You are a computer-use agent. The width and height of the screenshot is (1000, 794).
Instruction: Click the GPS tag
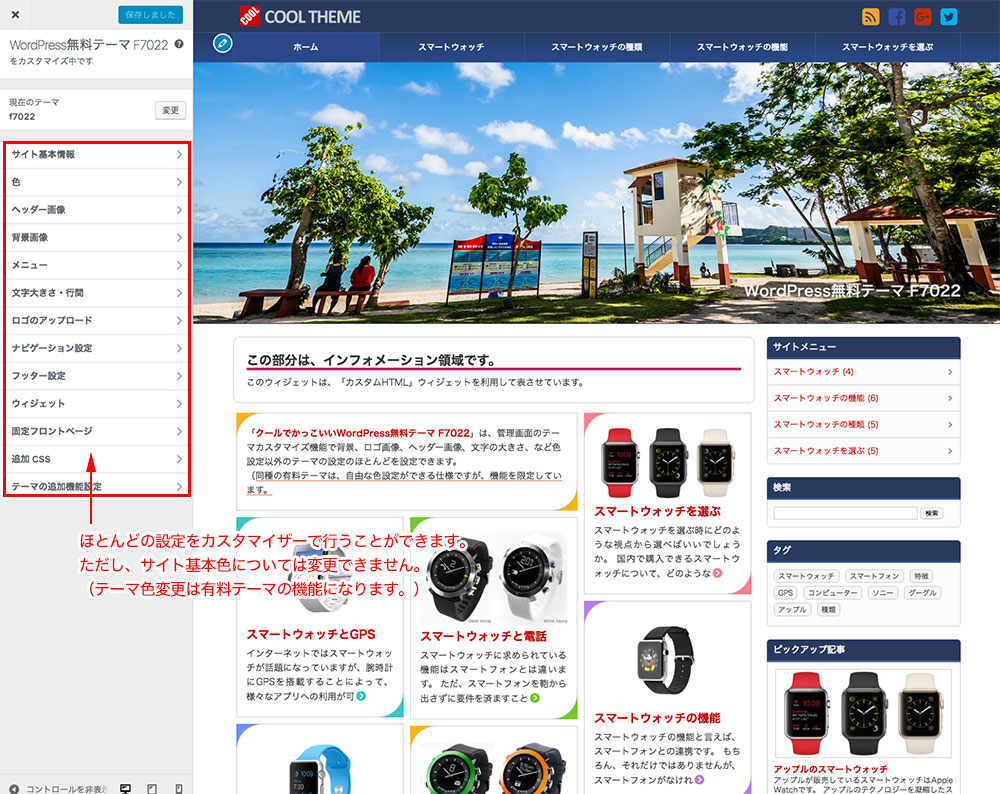coord(786,593)
